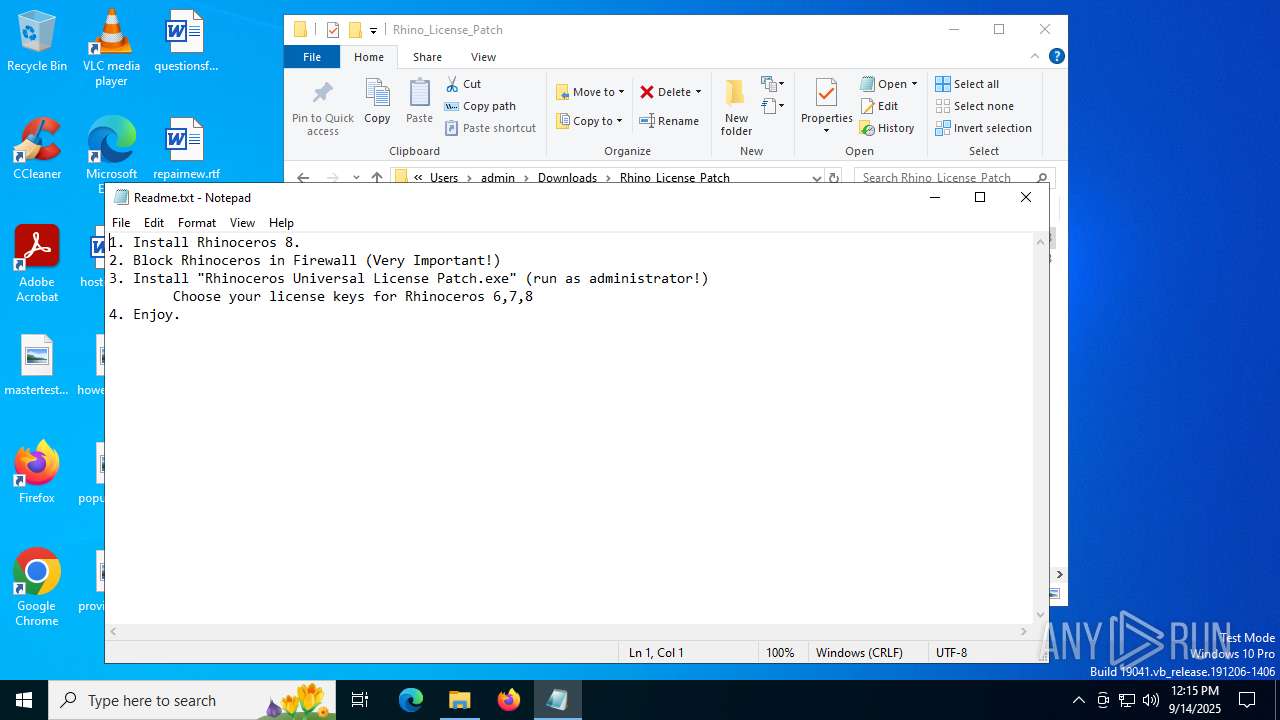Click the Downloads breadcrumb in address bar
1280x720 pixels.
point(567,178)
